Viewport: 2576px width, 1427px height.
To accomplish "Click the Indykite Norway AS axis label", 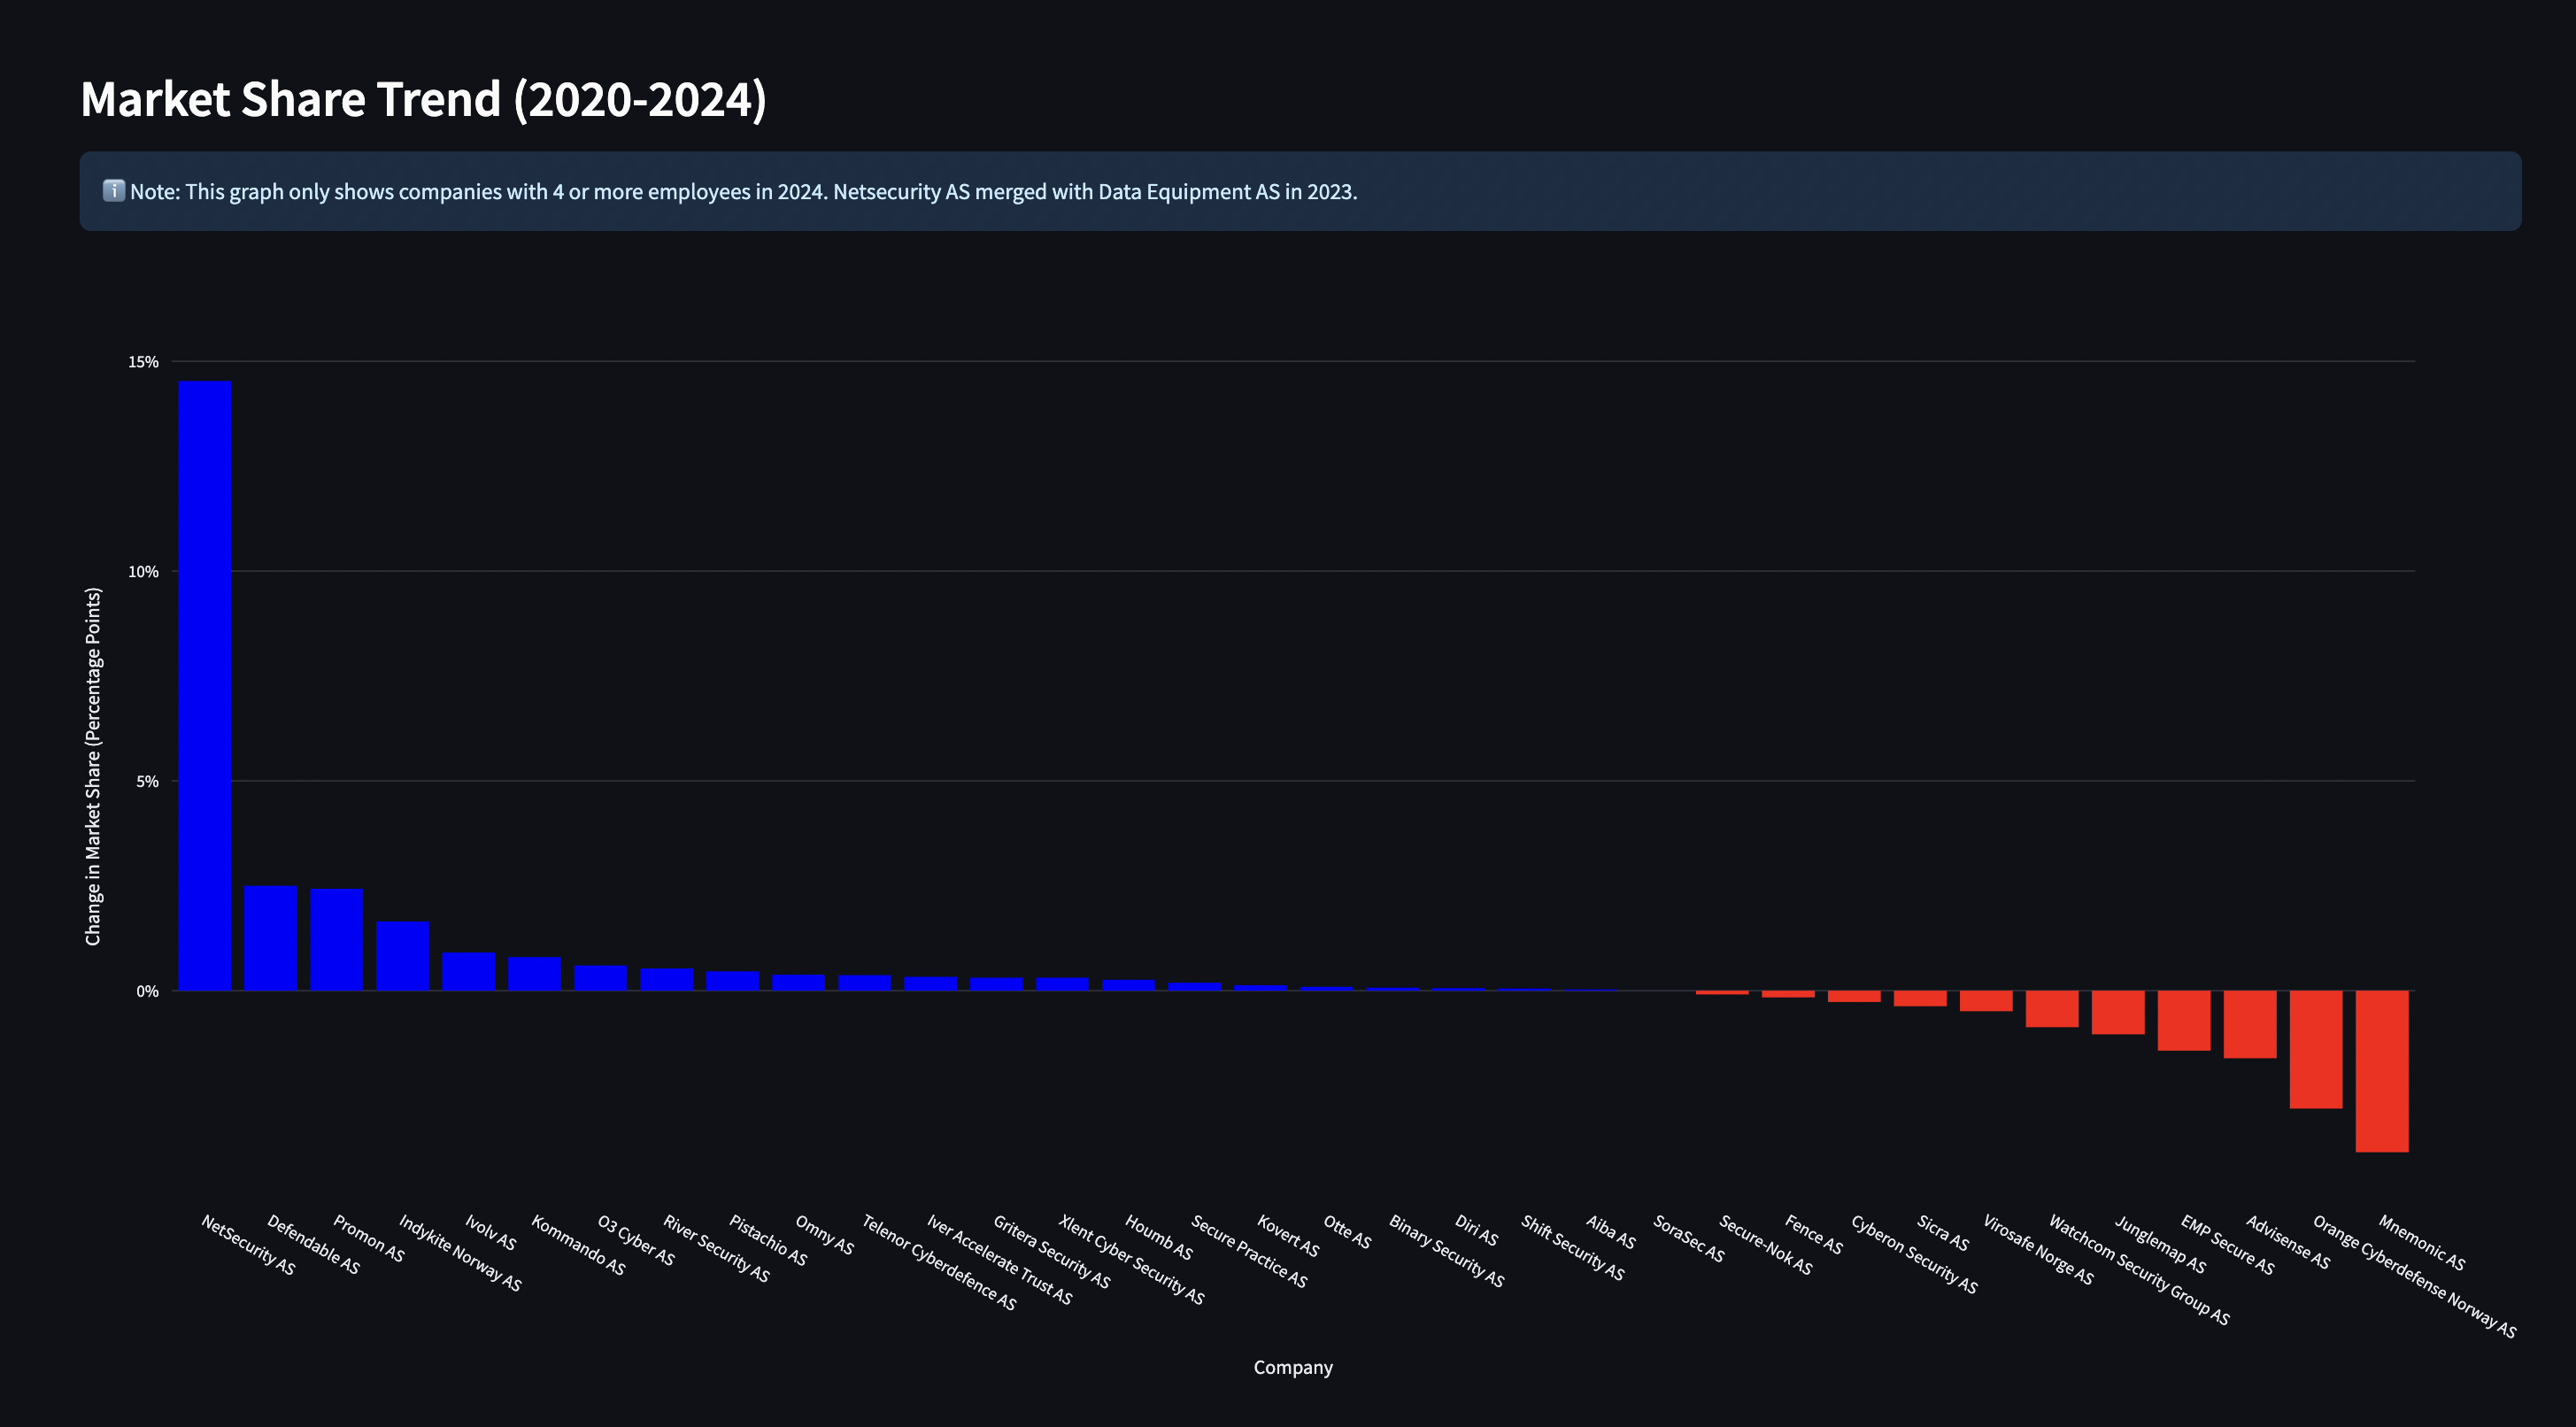I will pos(460,1253).
